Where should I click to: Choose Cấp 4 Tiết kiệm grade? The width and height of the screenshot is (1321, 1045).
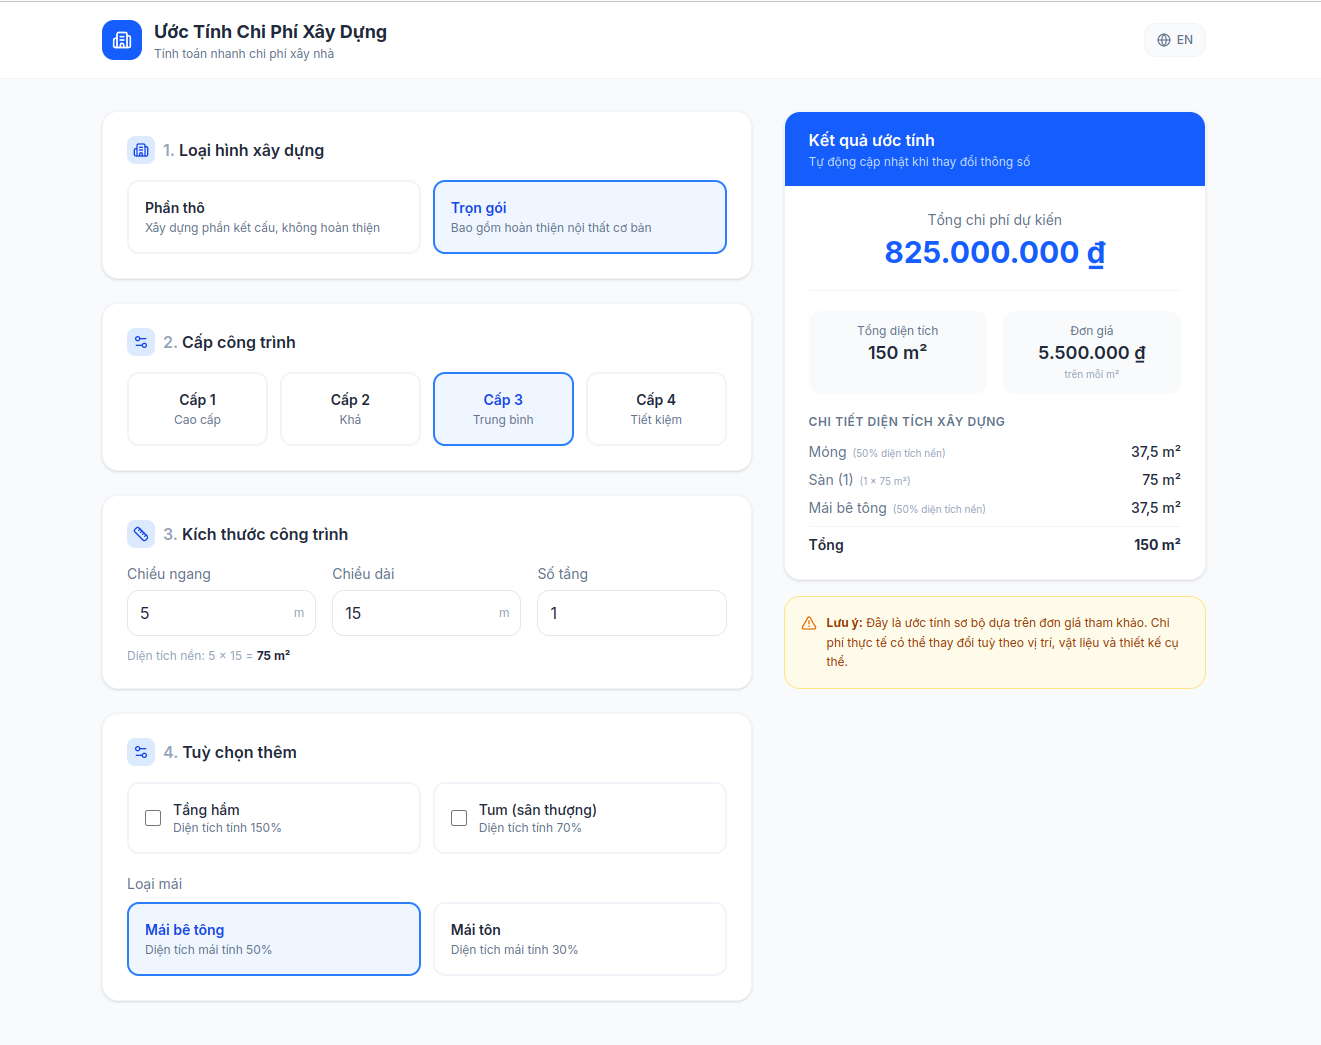point(656,409)
